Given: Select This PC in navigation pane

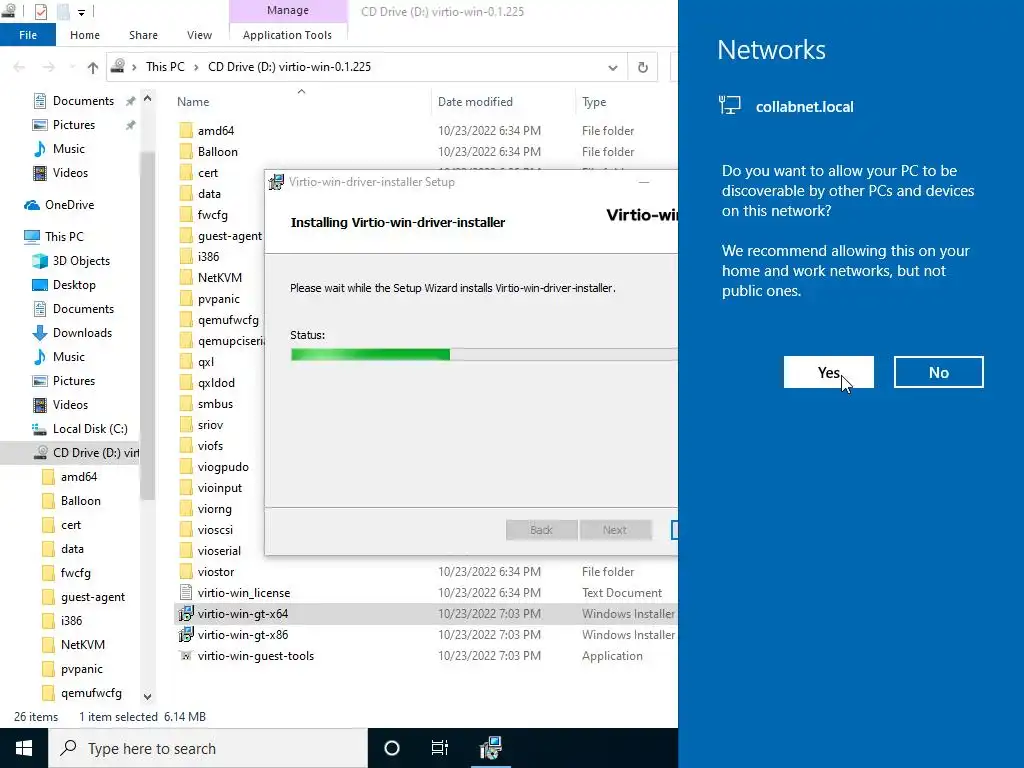Looking at the screenshot, I should (x=64, y=236).
